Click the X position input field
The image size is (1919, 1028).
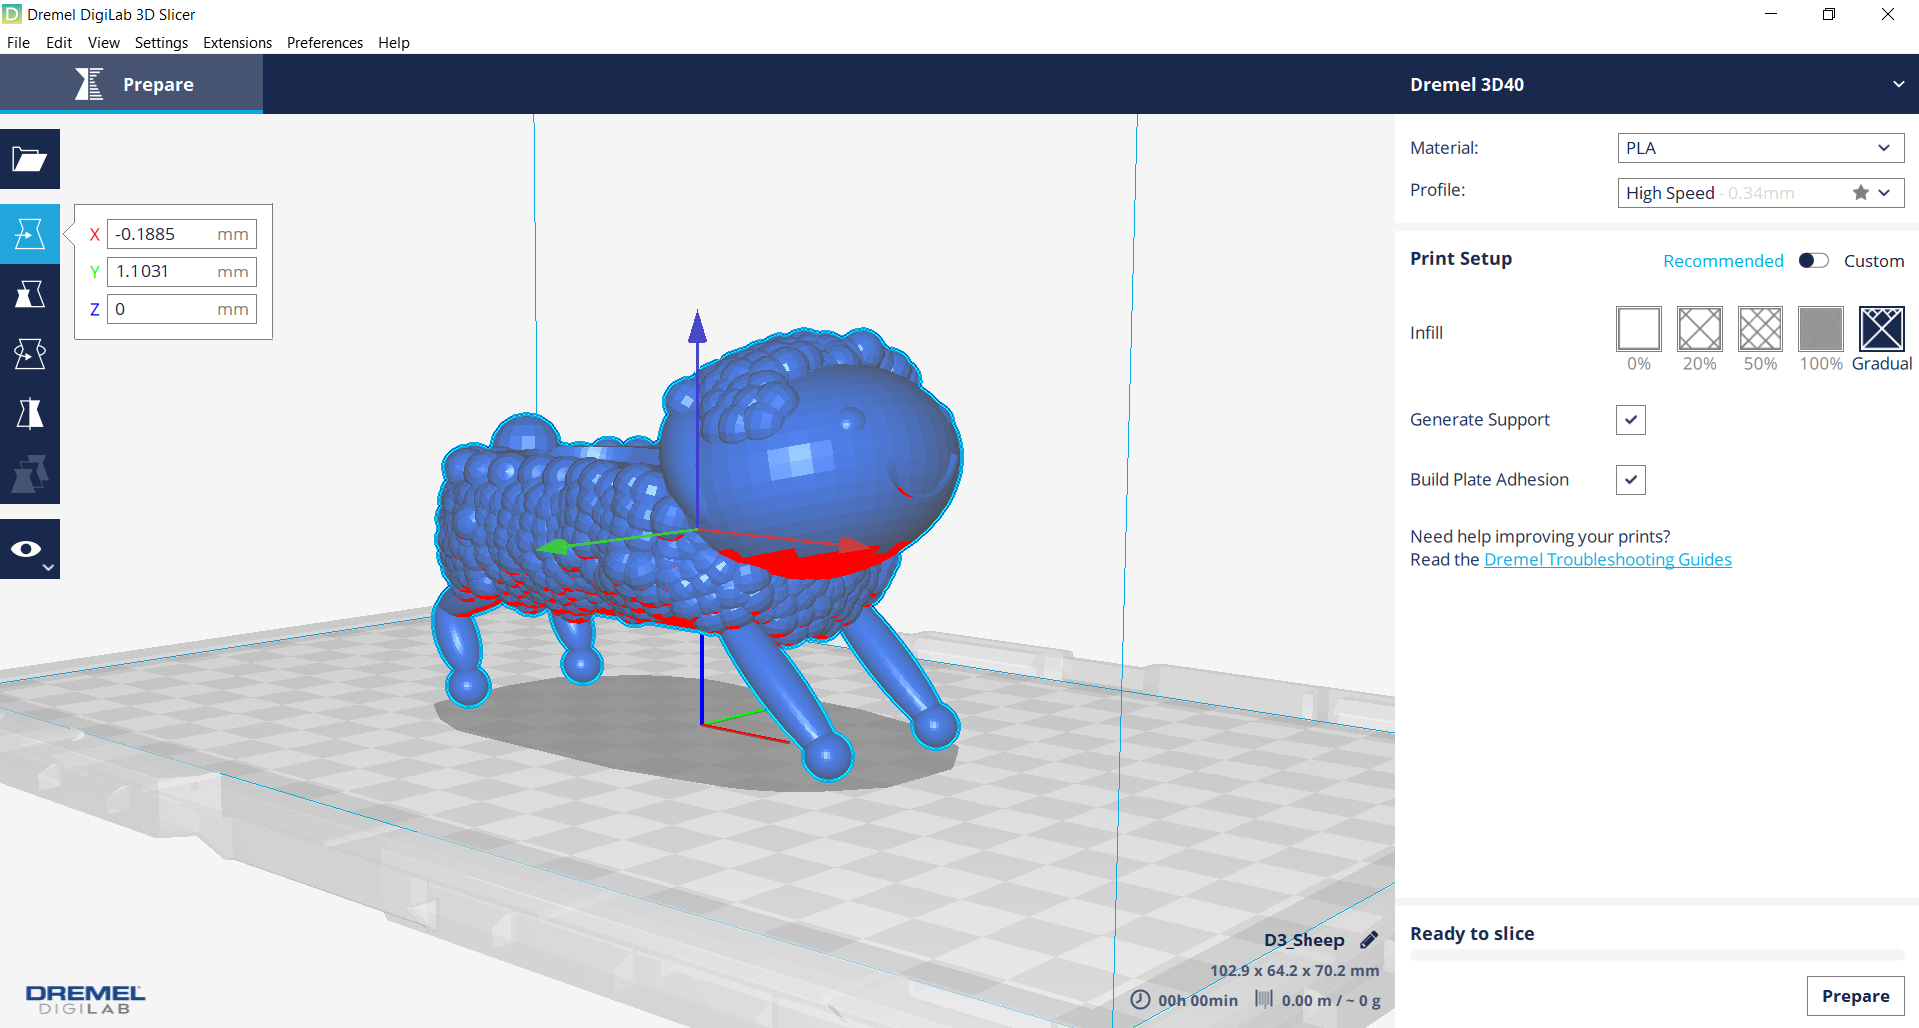pos(182,234)
